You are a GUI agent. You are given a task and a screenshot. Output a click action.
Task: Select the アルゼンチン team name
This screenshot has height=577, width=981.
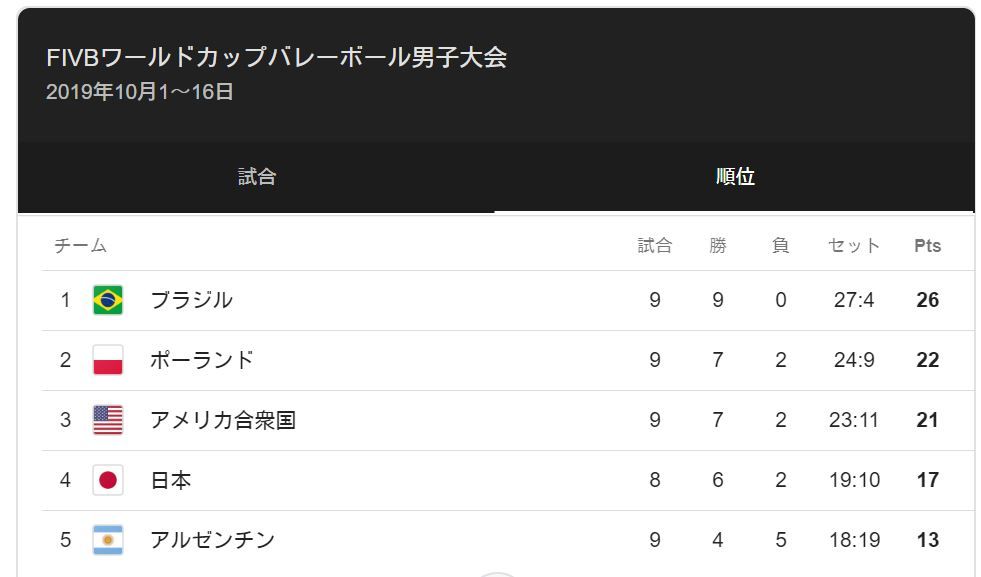[212, 540]
